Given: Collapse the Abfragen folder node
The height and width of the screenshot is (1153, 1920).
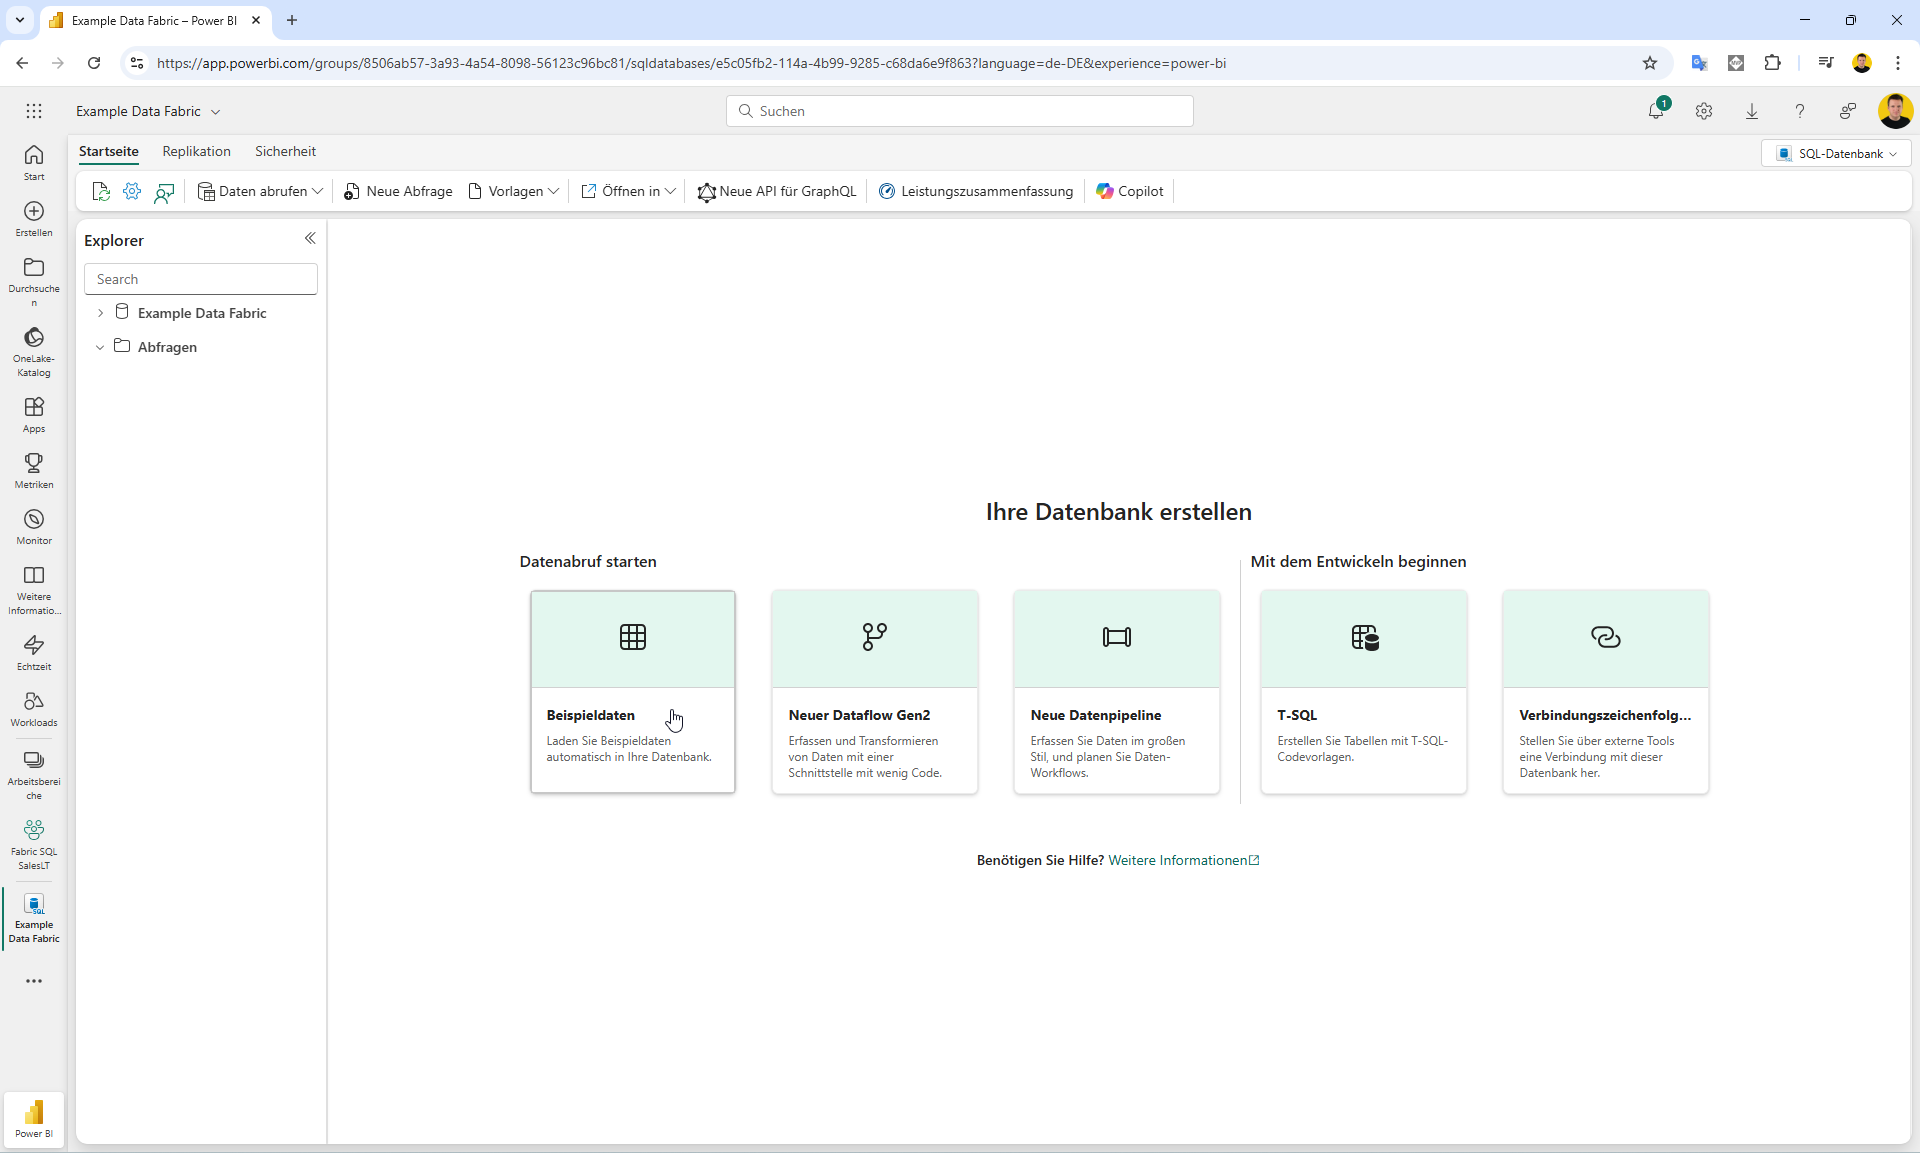Looking at the screenshot, I should coord(100,347).
